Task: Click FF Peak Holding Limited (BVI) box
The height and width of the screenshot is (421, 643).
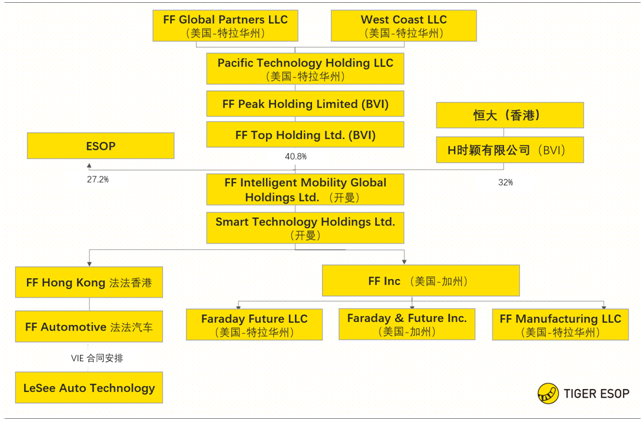Action: pyautogui.click(x=305, y=104)
